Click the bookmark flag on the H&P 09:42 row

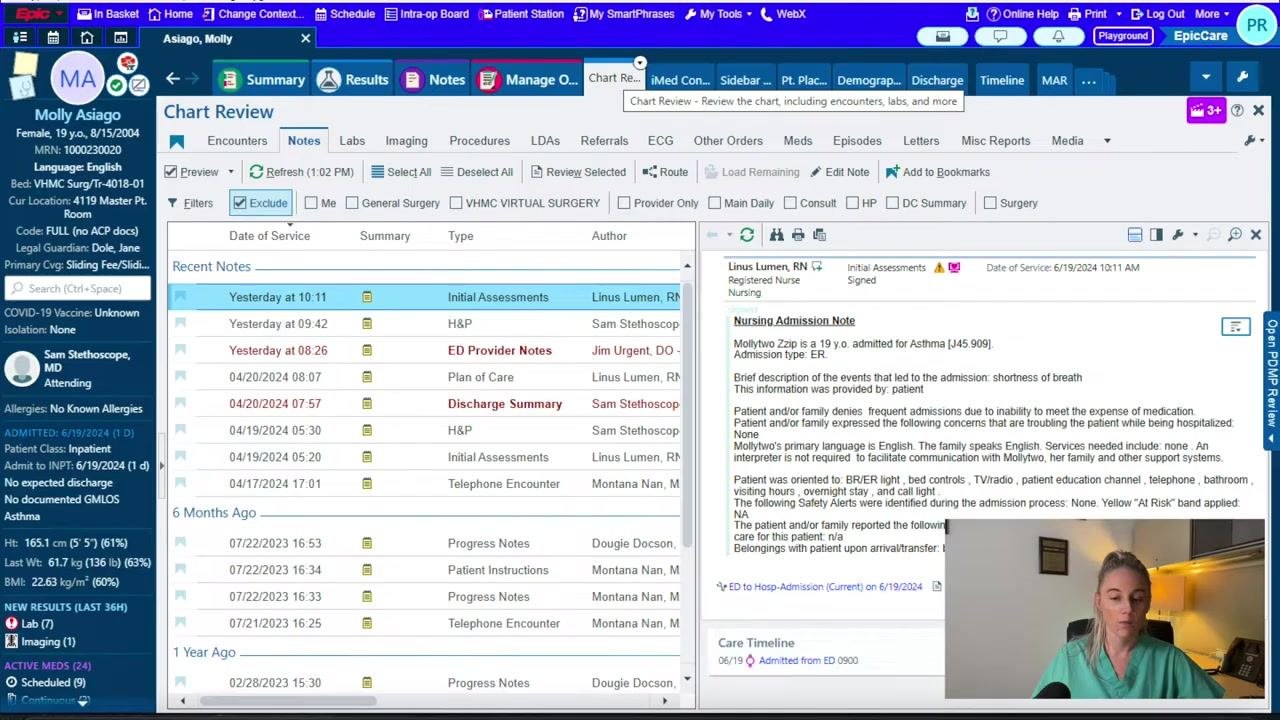pyautogui.click(x=180, y=324)
